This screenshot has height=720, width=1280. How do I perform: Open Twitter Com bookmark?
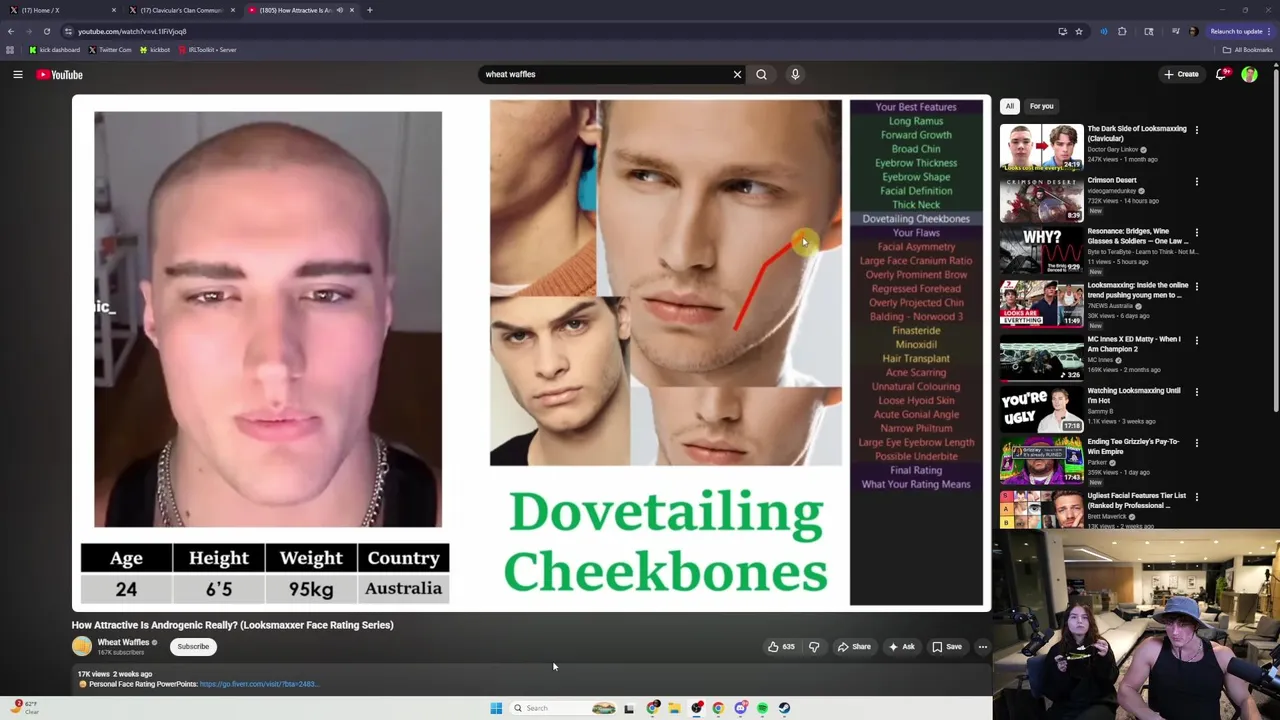[x=110, y=50]
